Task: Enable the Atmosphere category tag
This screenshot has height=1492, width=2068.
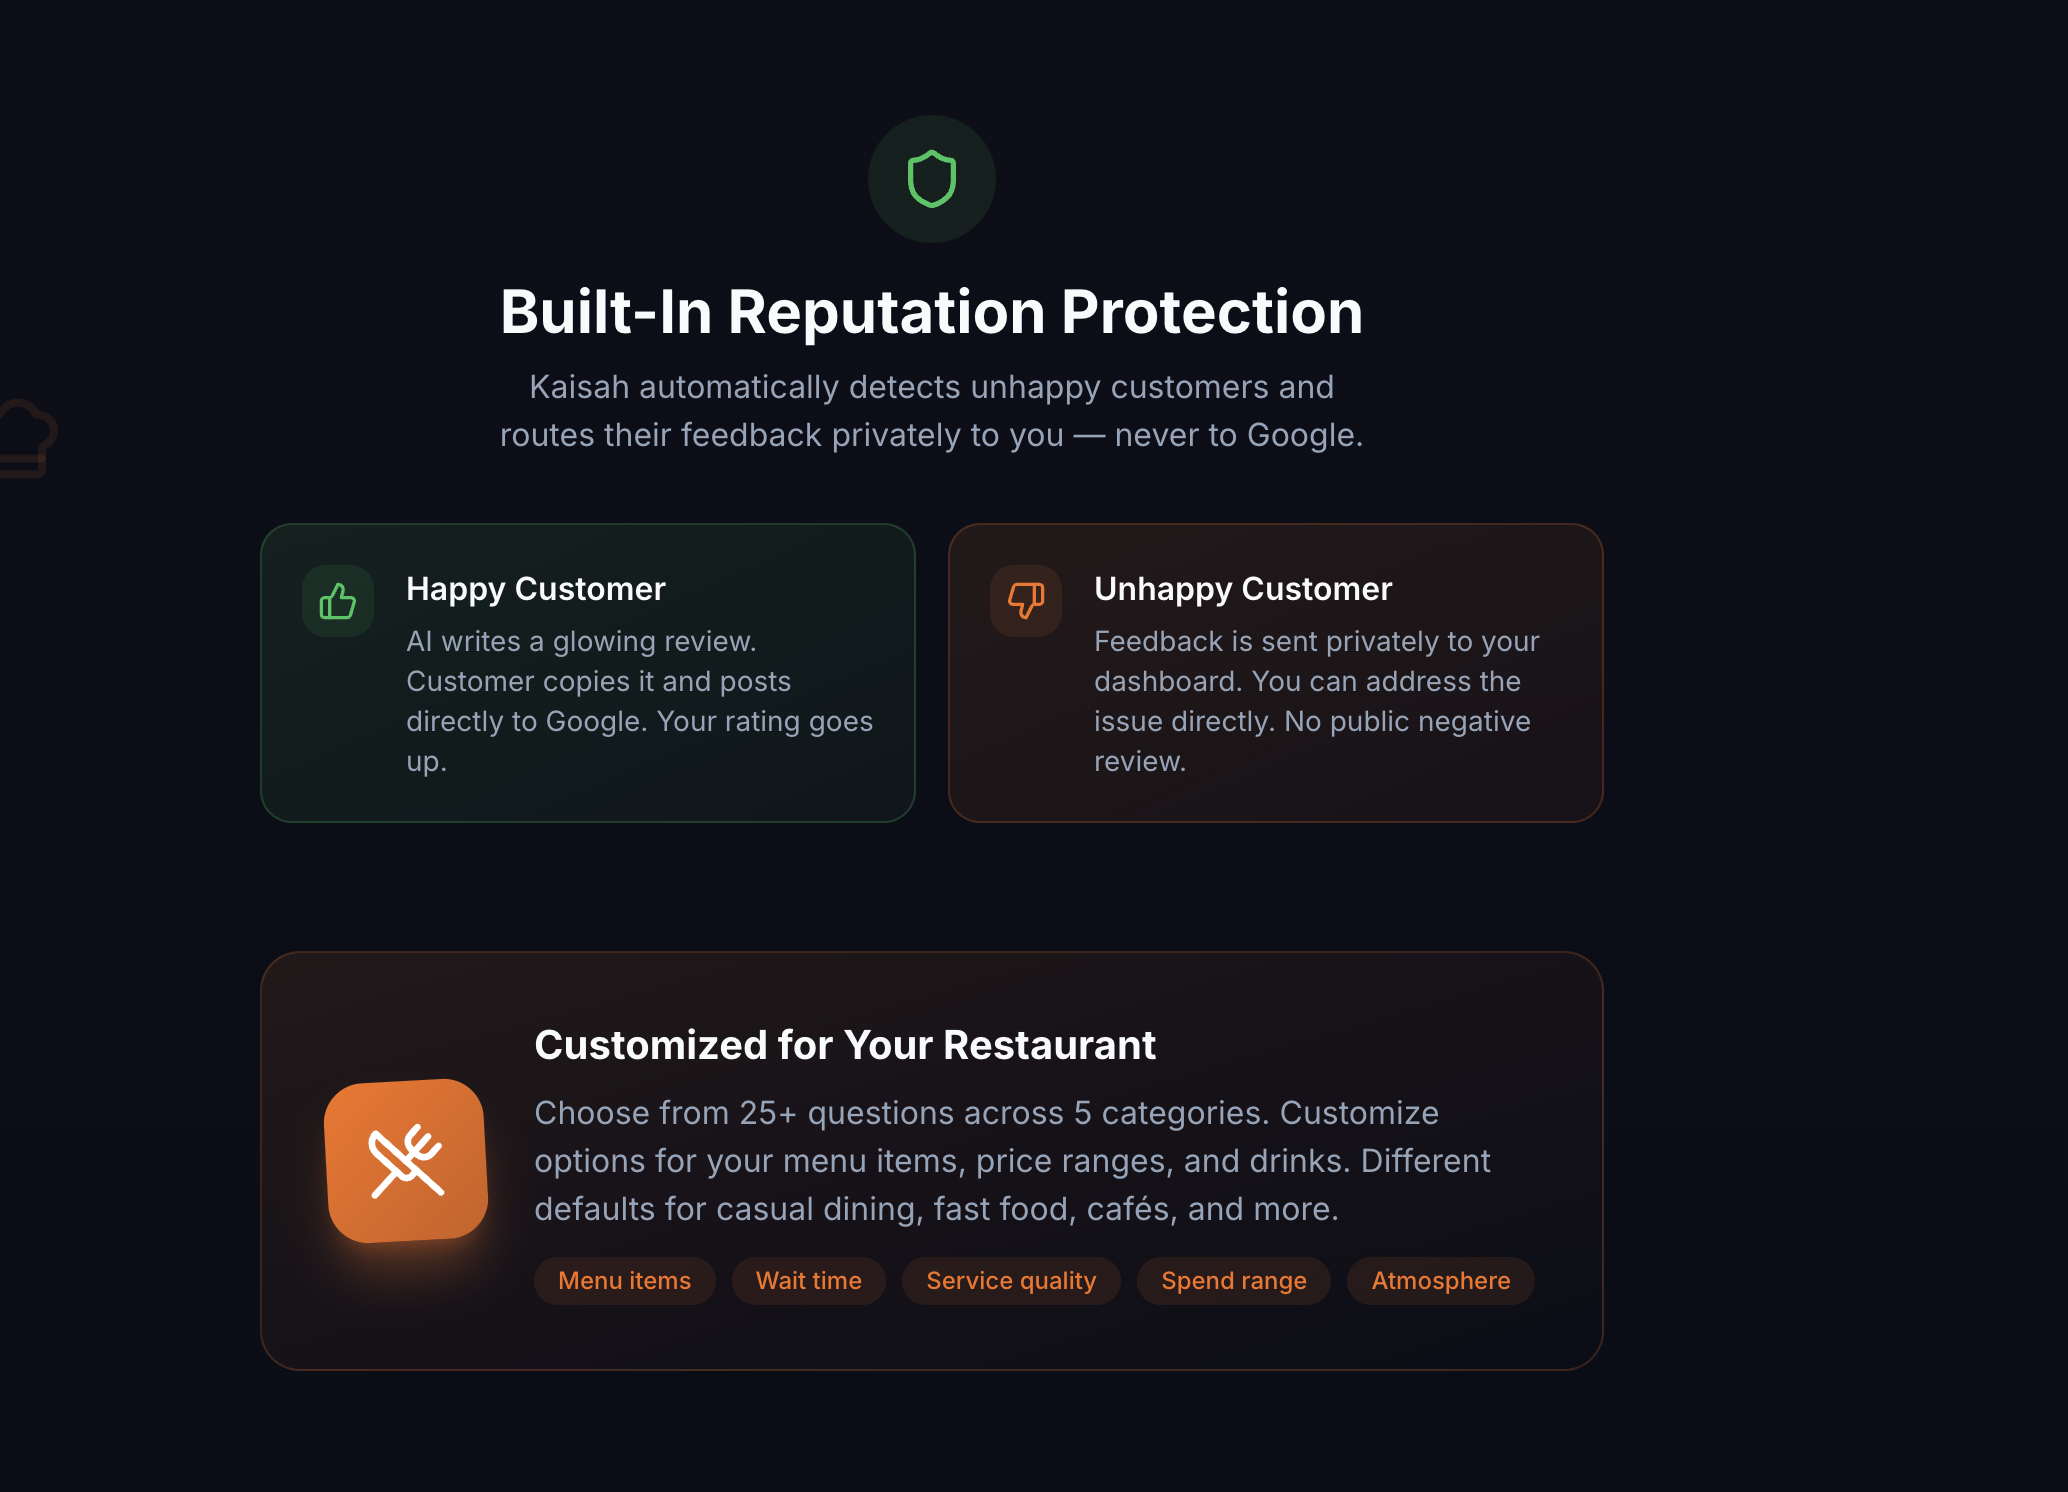Action: (1440, 1280)
